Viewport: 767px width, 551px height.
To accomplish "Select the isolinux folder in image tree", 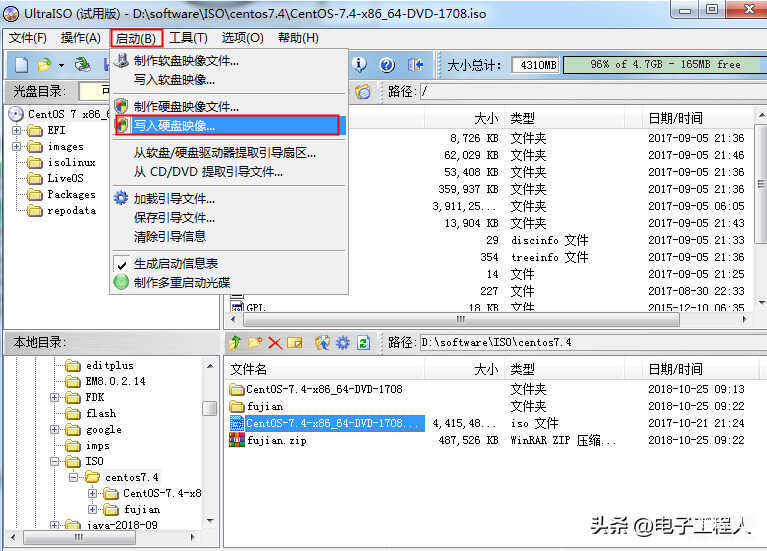I will click(71, 162).
